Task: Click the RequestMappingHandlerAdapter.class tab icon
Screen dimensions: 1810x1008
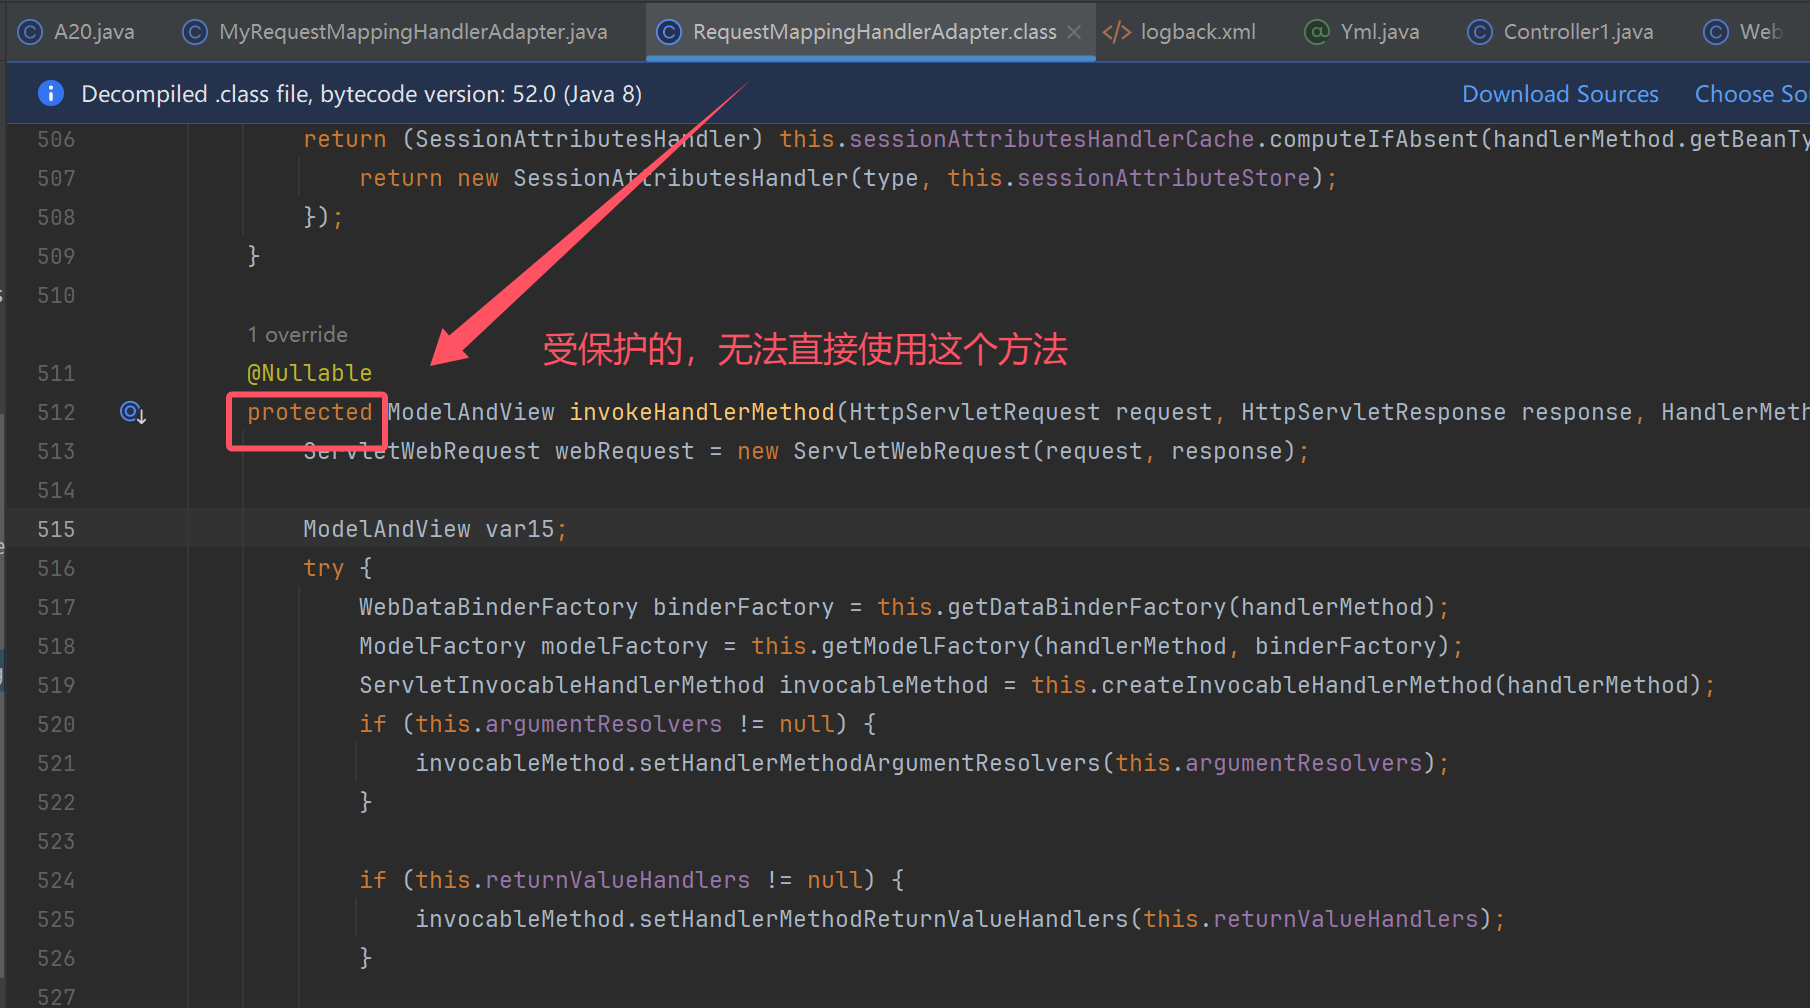Action: (669, 32)
